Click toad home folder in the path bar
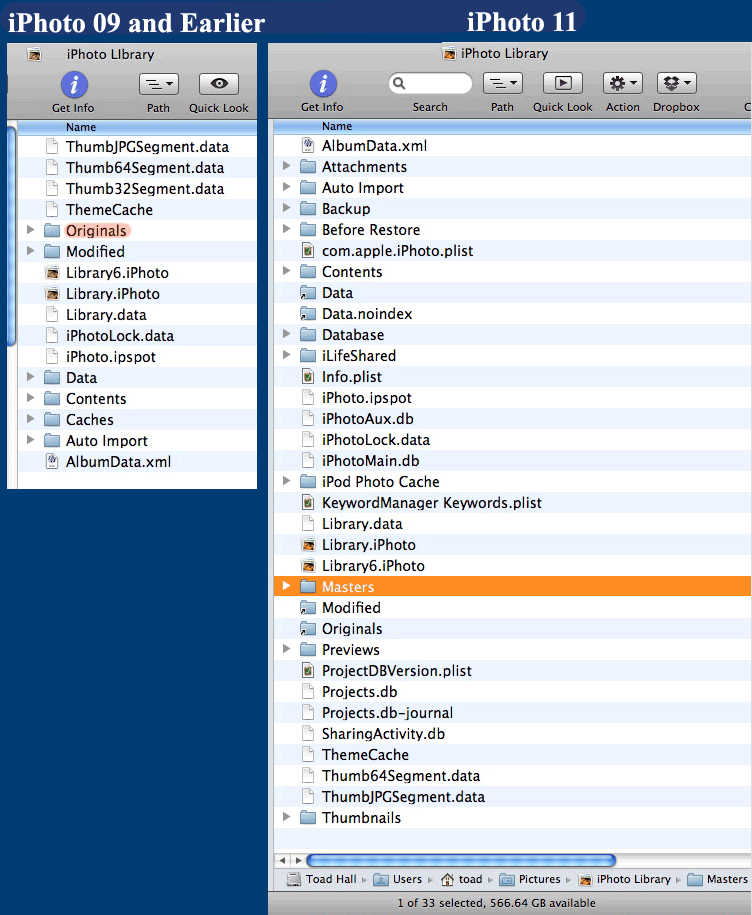Image resolution: width=752 pixels, height=915 pixels. tap(462, 879)
